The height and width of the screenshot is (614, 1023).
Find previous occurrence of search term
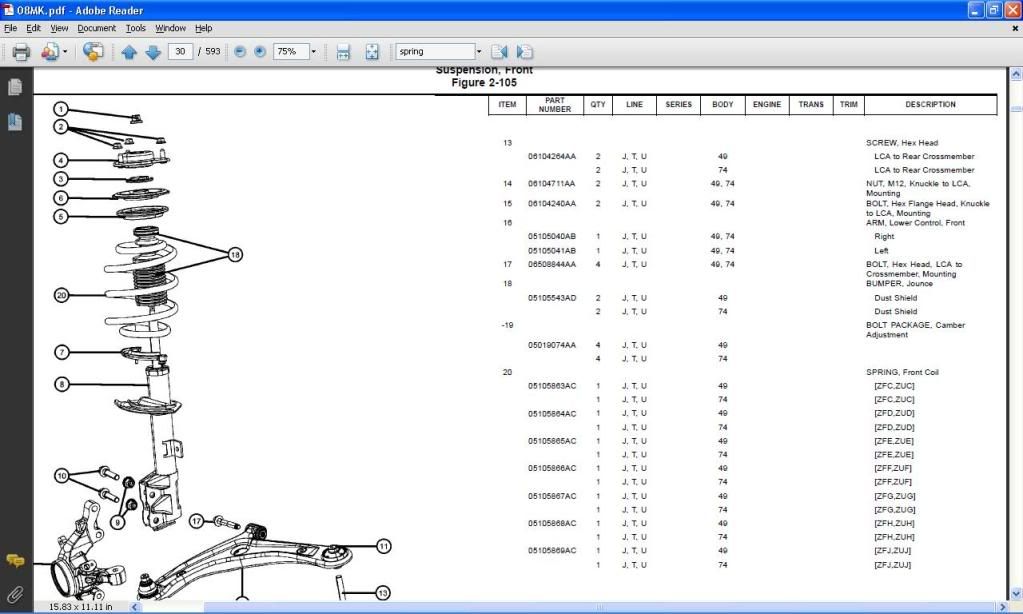point(500,52)
